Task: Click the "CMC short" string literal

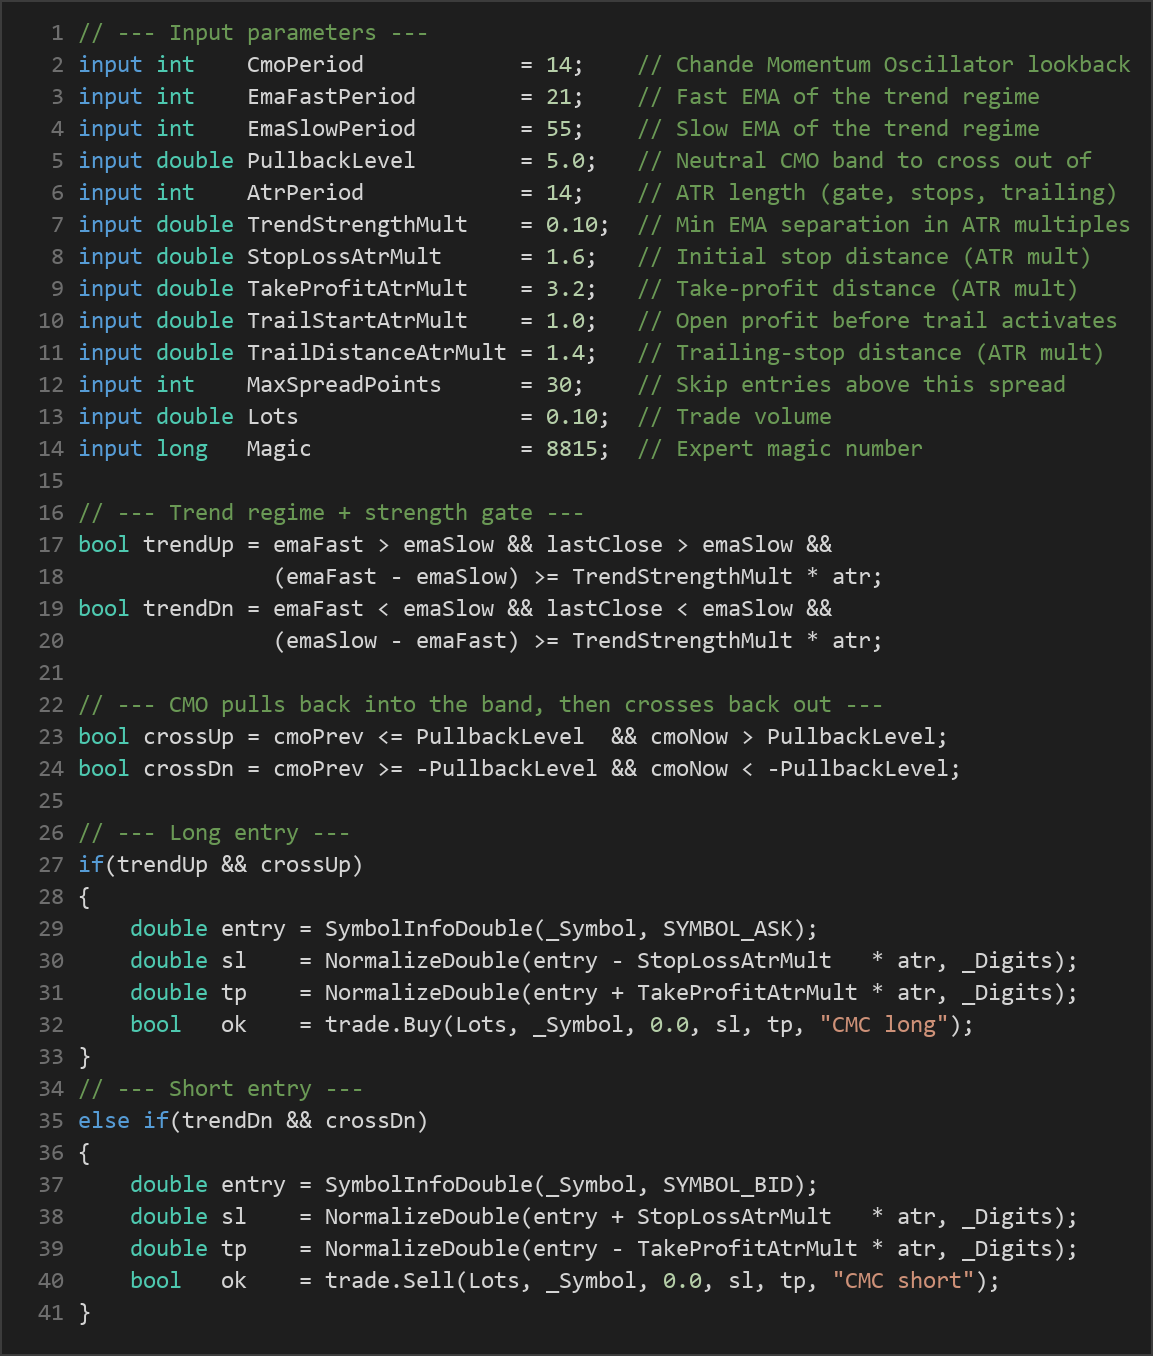Action: click(903, 1281)
